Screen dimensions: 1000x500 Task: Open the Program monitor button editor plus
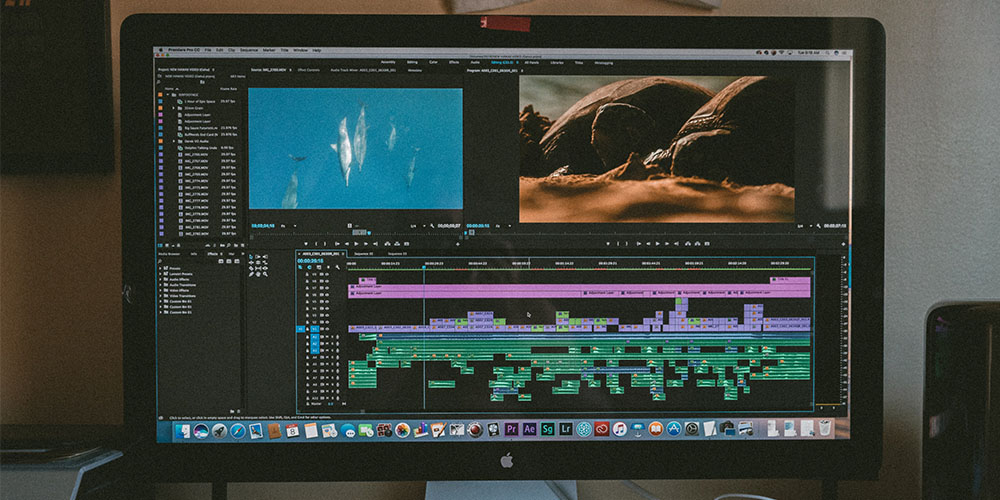tap(843, 244)
